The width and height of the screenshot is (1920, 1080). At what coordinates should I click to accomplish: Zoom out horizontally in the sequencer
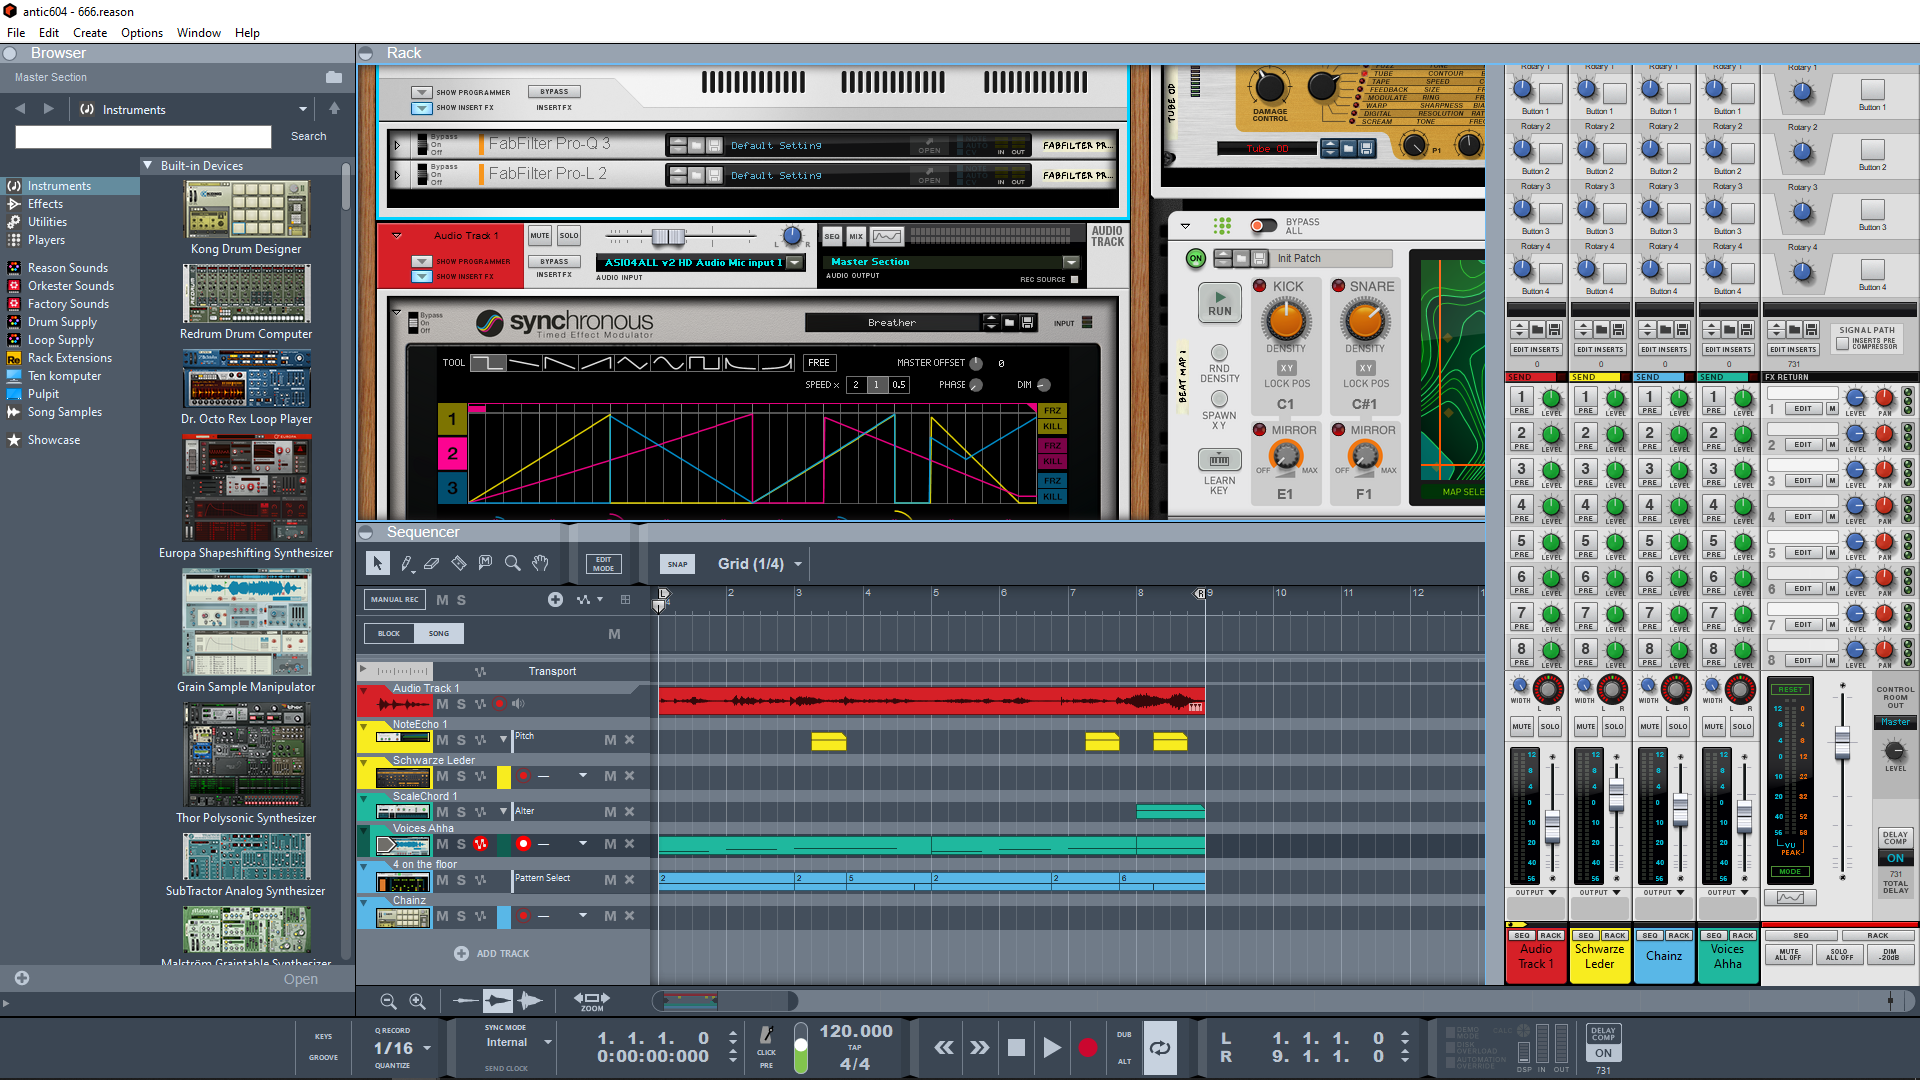pos(388,1001)
